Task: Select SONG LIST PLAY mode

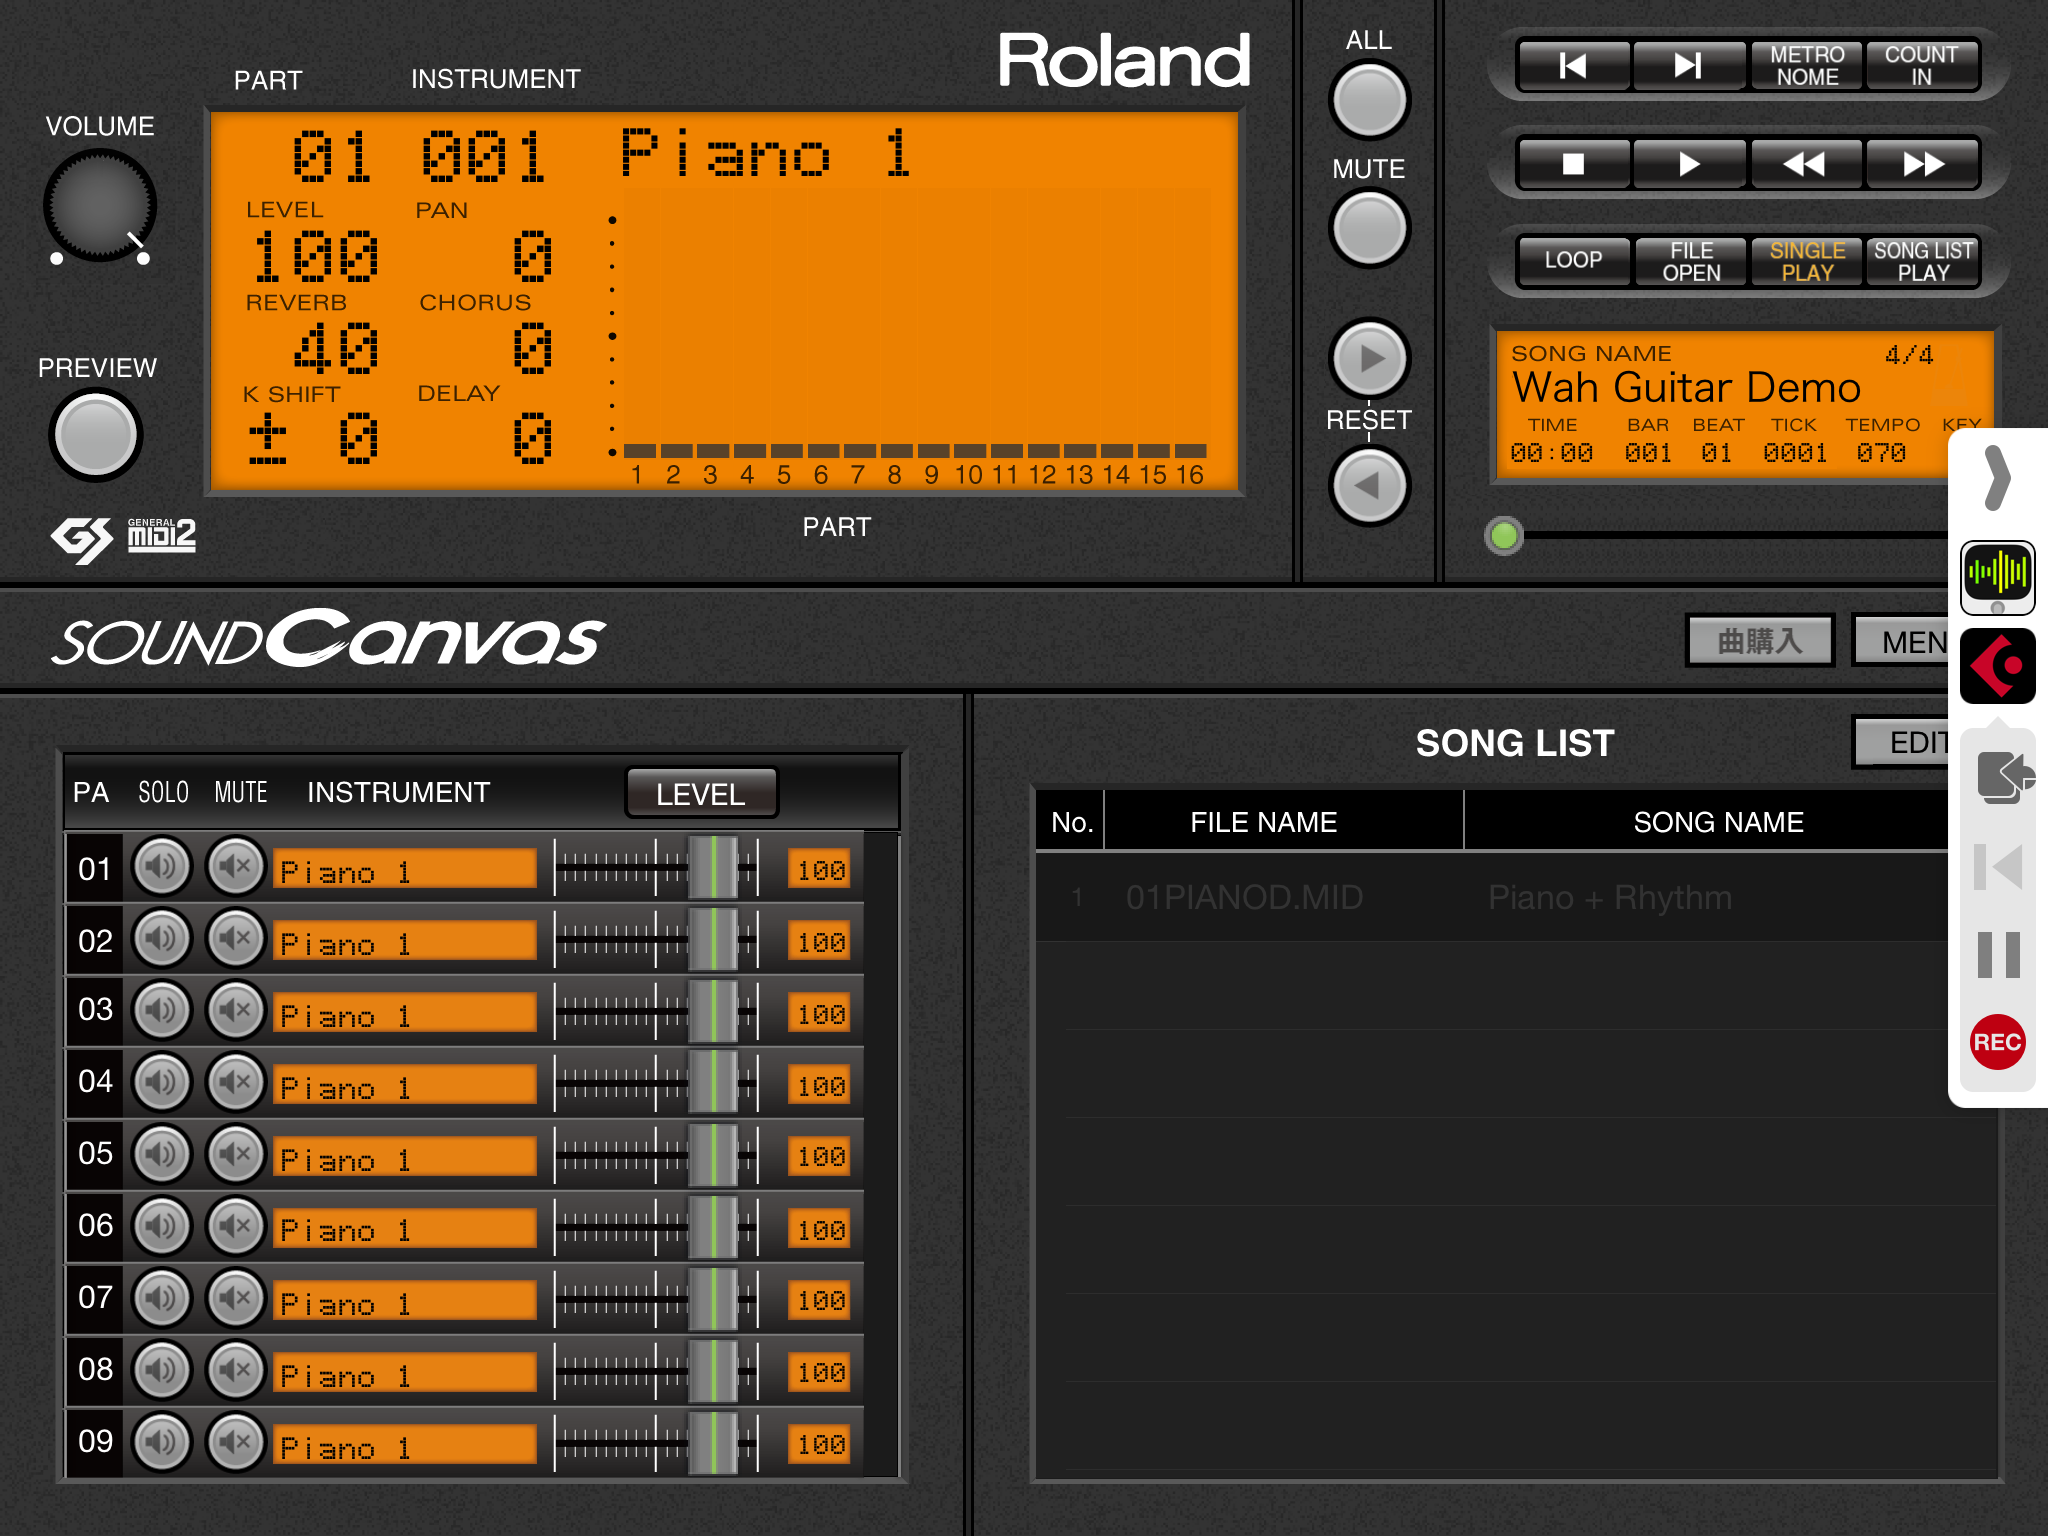Action: [x=1921, y=261]
